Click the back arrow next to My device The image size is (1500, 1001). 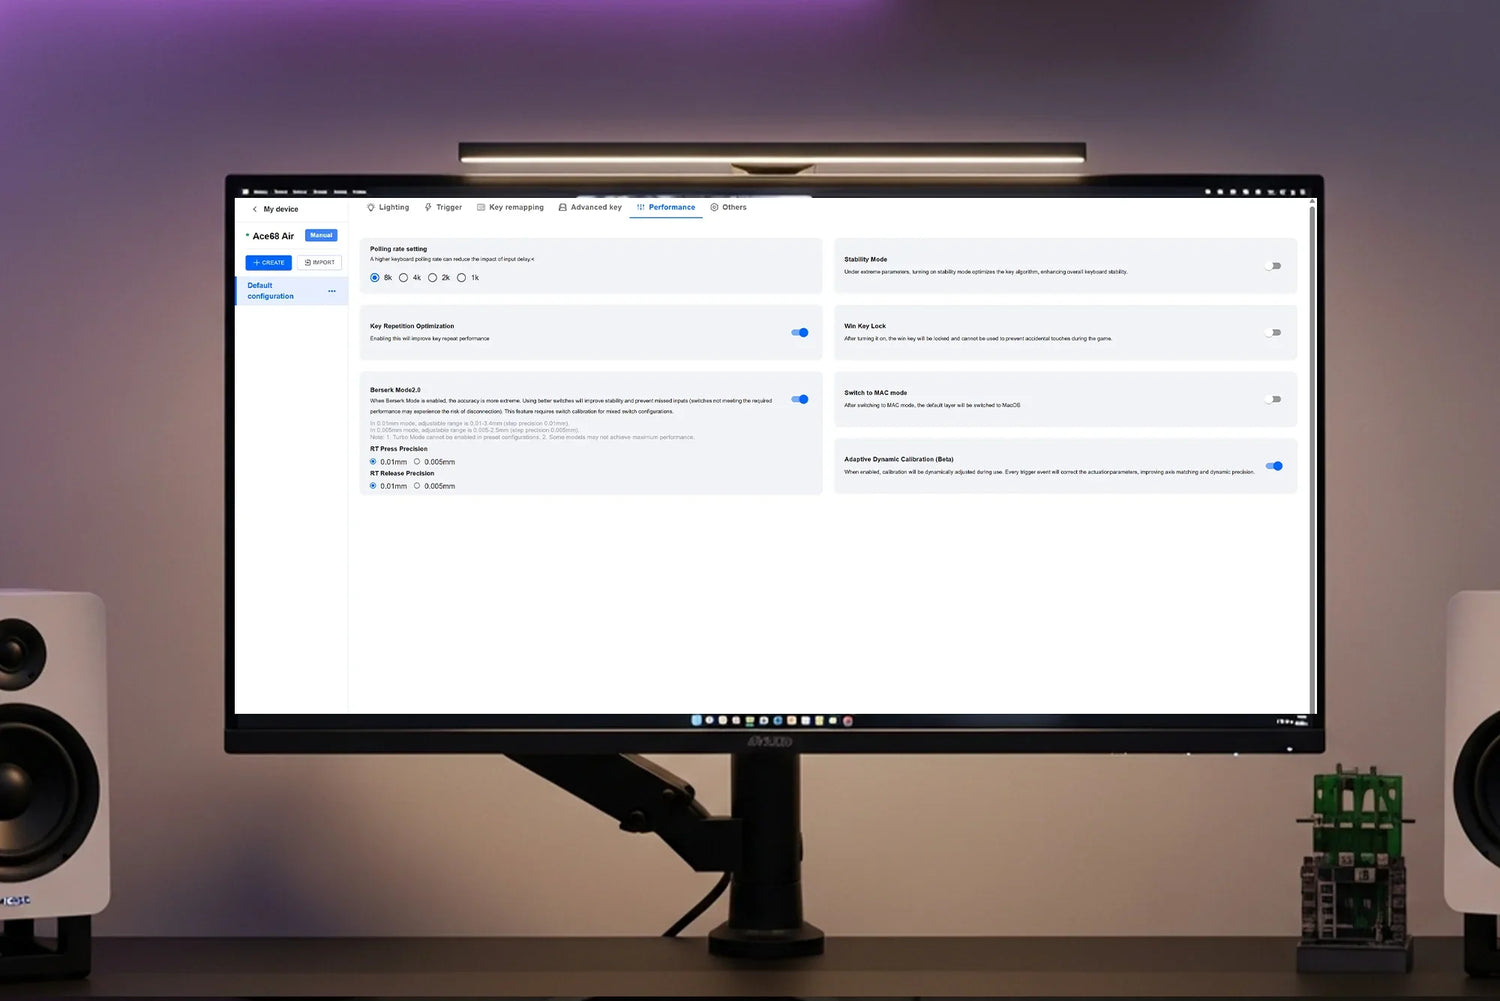(x=256, y=209)
